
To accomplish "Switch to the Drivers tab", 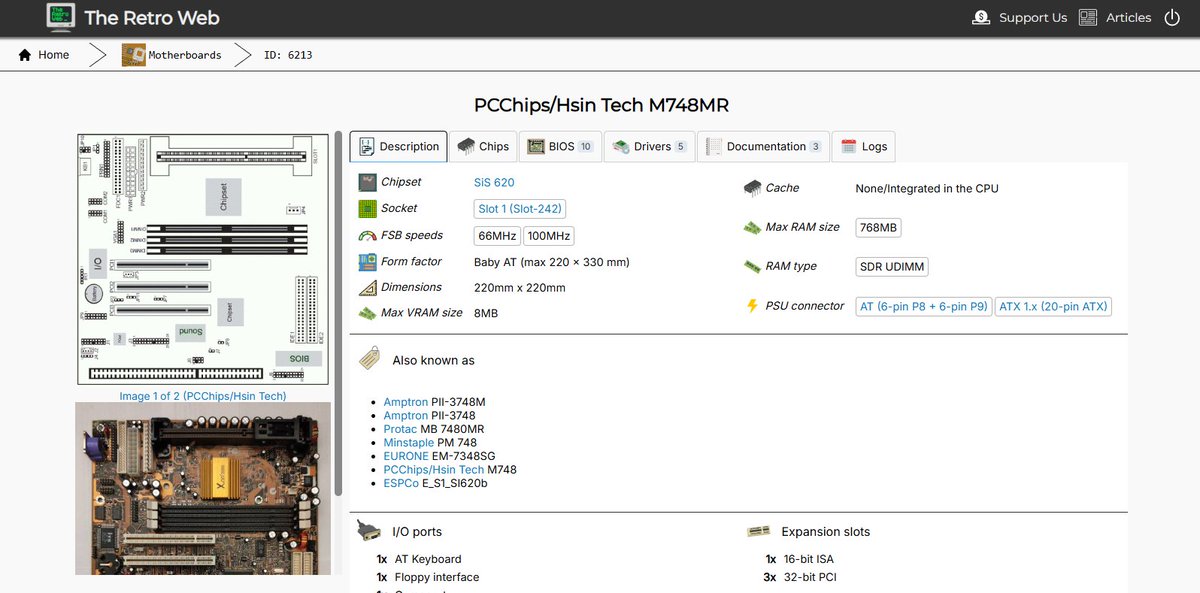I will [650, 146].
